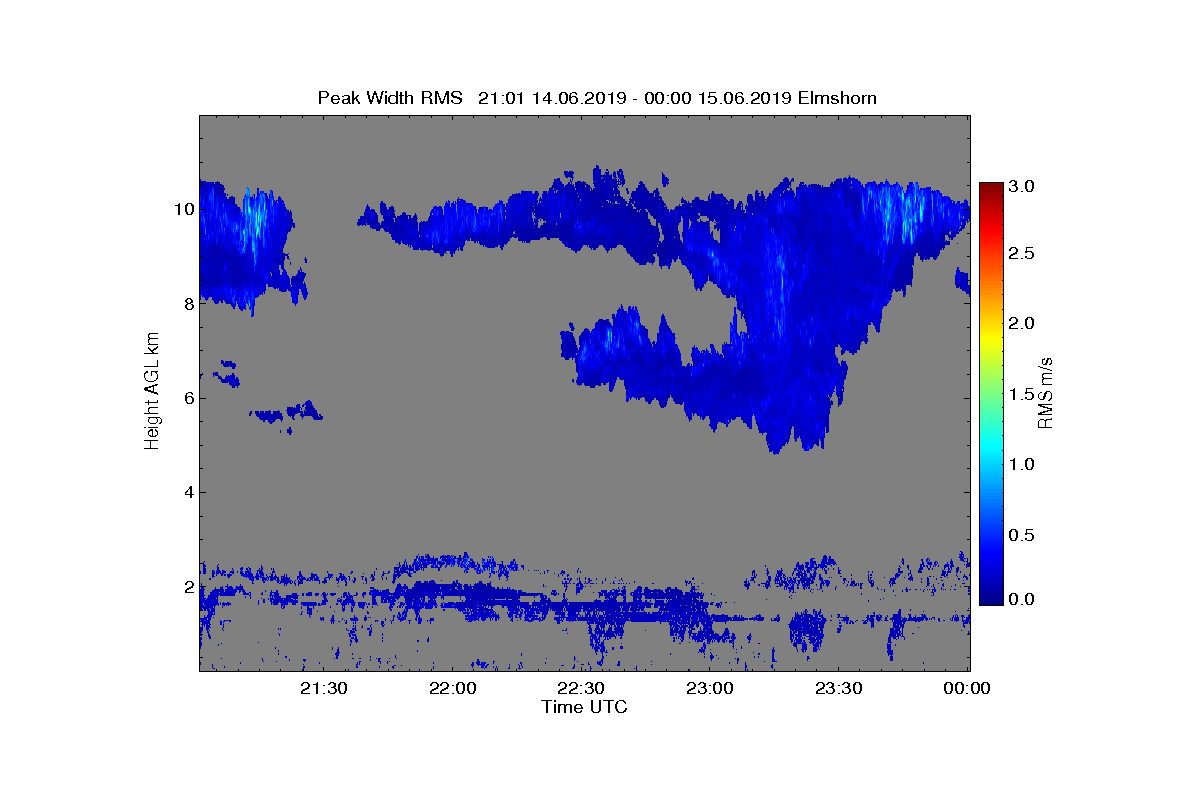The height and width of the screenshot is (800, 1200).
Task: Select the 'Elmshorn' station name in title
Action: (x=837, y=98)
